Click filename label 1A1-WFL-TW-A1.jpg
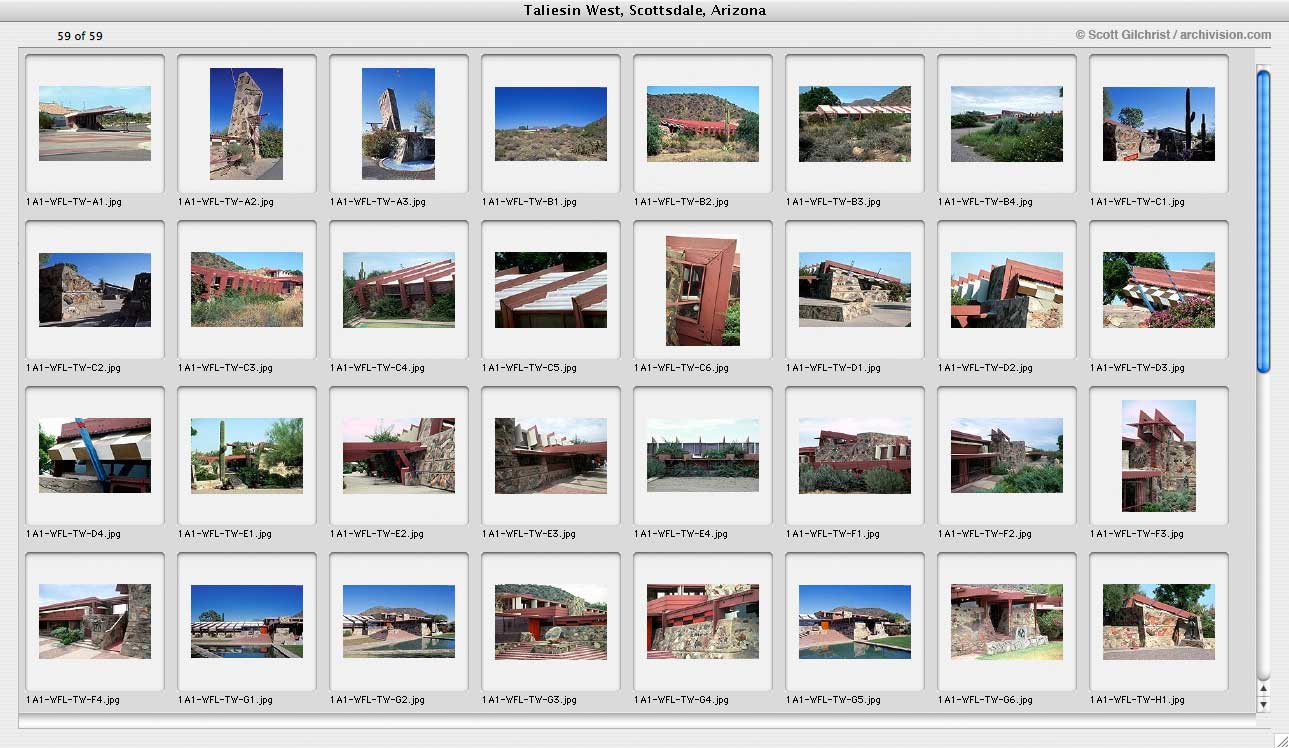 (74, 202)
